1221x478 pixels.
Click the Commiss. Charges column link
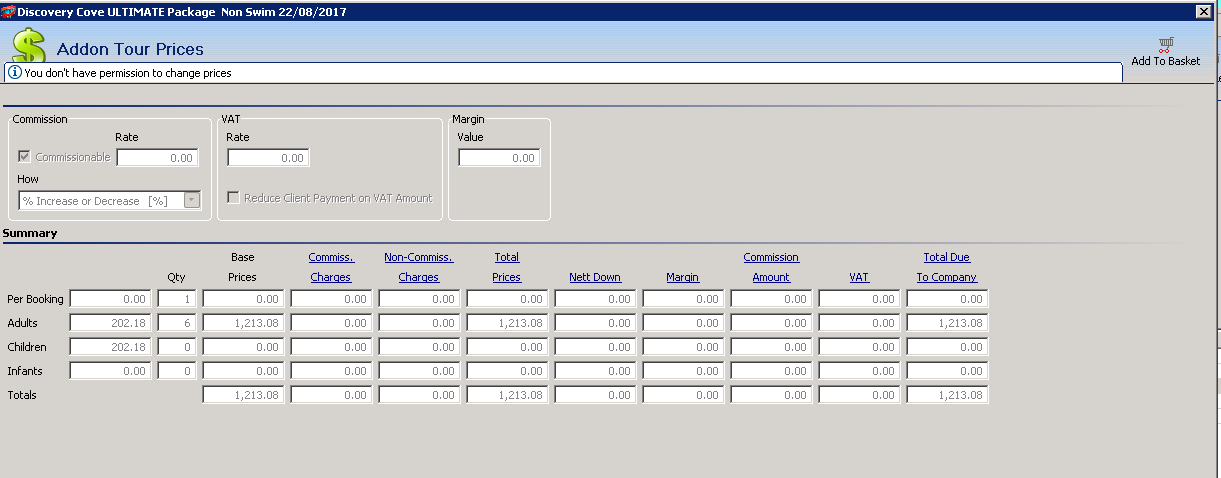331,267
